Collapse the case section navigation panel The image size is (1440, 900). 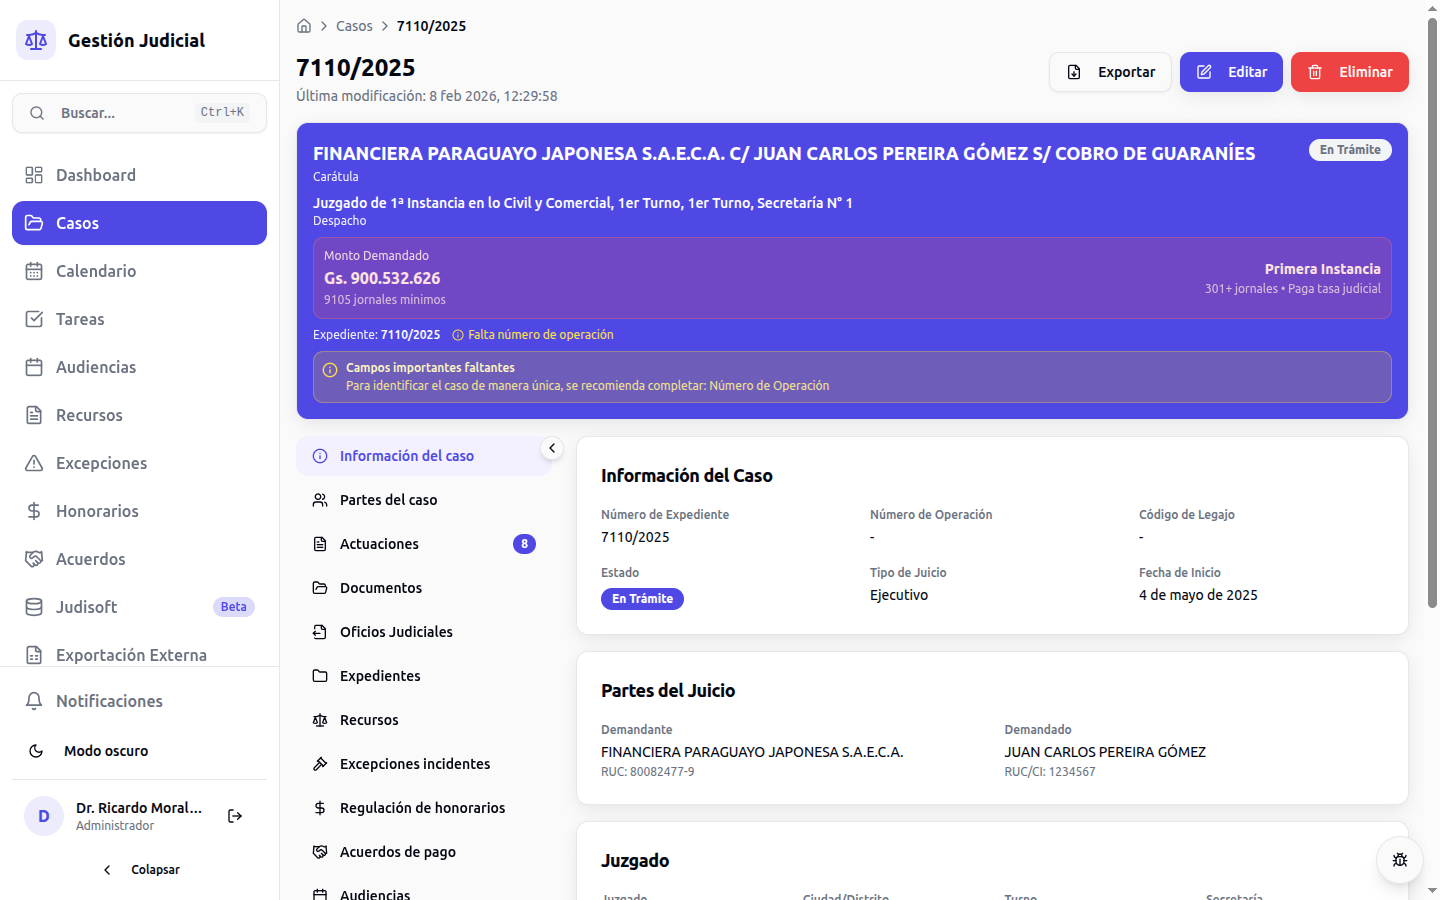(552, 448)
